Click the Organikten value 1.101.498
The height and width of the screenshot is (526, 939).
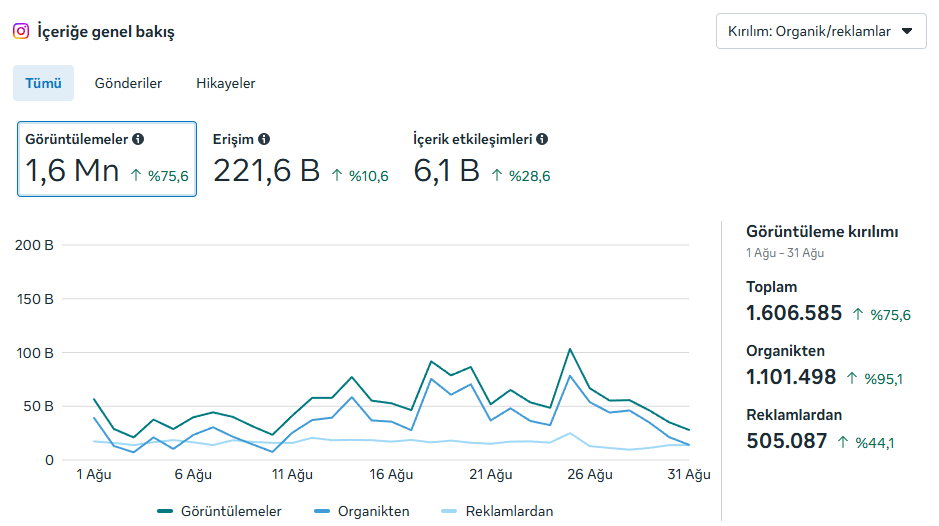pos(790,377)
